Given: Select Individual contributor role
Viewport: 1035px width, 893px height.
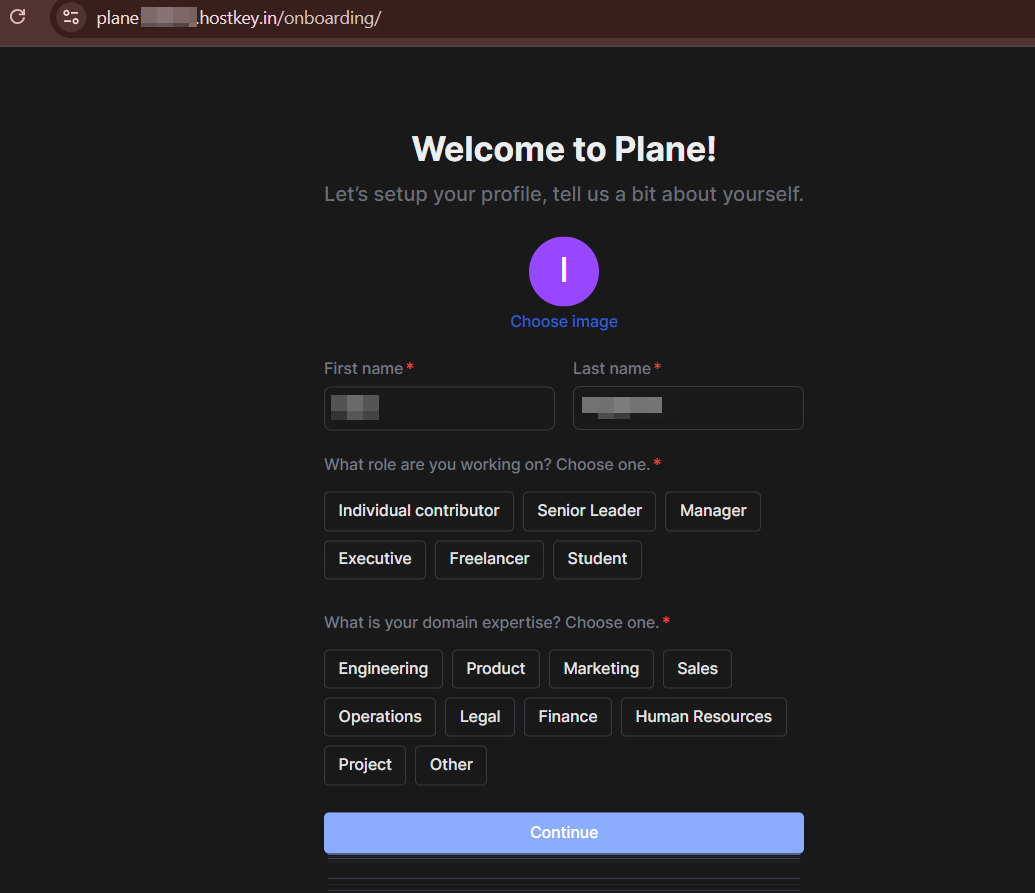Looking at the screenshot, I should point(418,511).
